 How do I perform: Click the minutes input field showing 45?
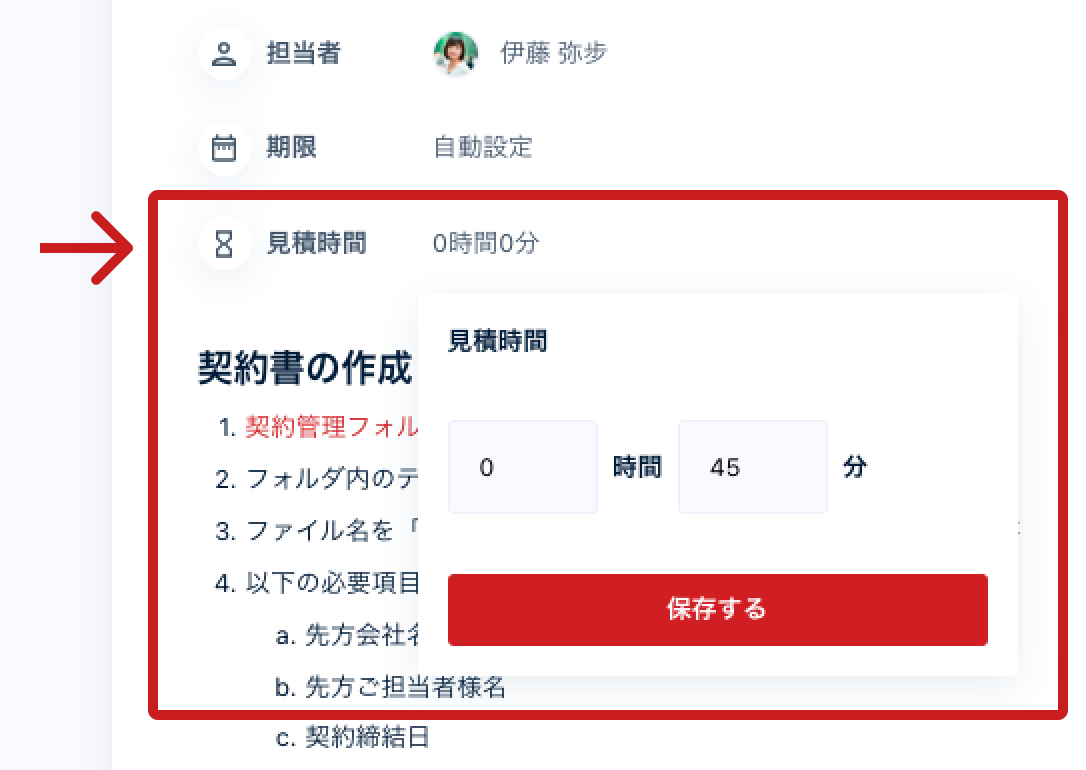753,467
